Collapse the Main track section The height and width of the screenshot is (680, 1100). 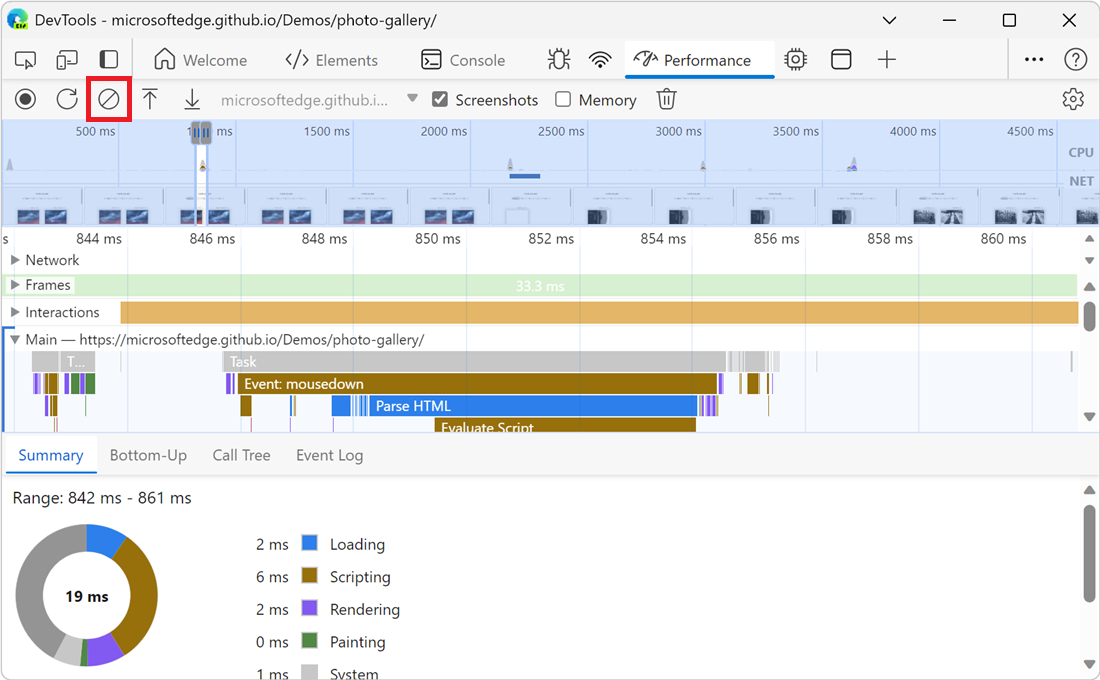click(14, 339)
